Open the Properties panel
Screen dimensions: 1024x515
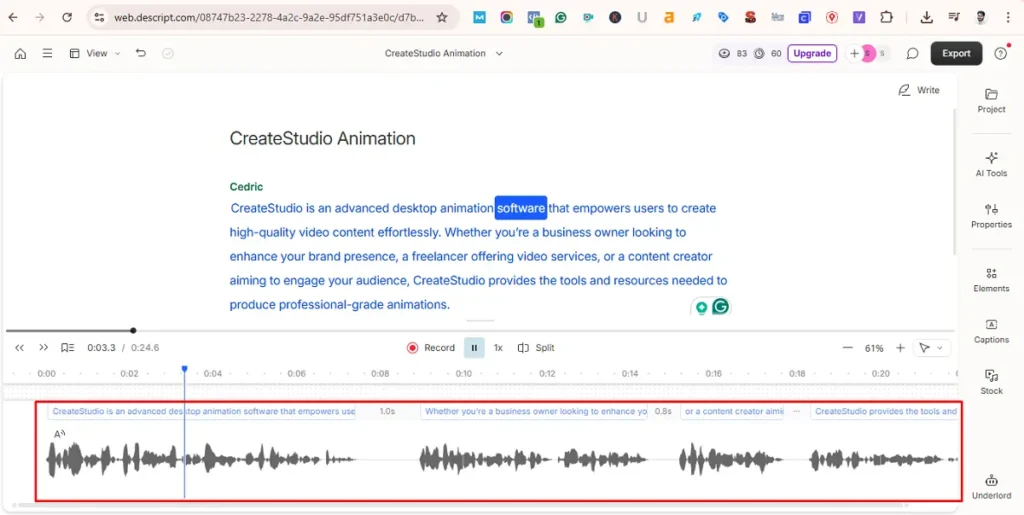click(x=991, y=216)
